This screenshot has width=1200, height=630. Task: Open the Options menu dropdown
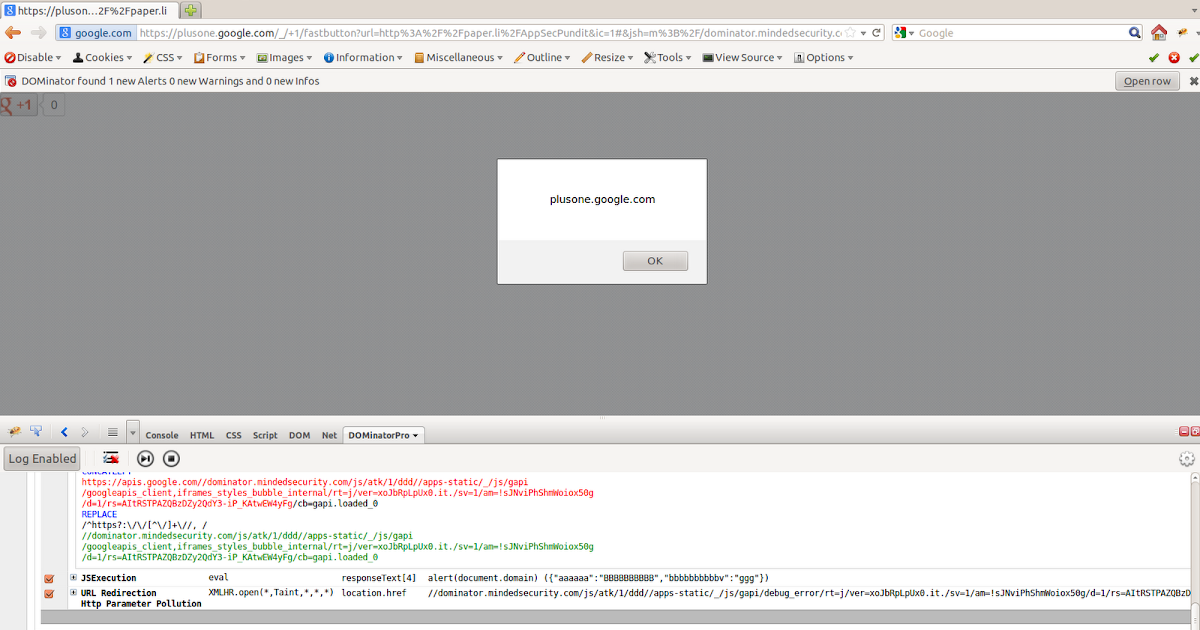(x=824, y=58)
